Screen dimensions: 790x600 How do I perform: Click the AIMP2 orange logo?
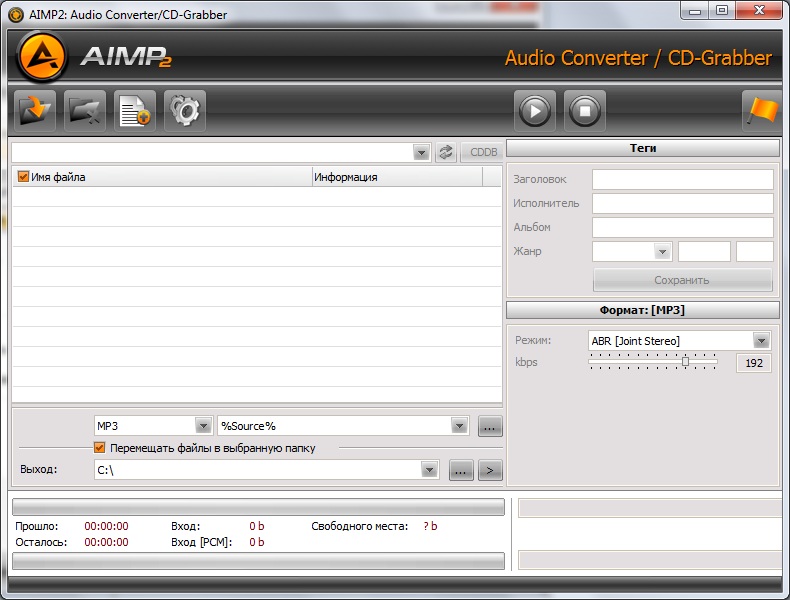point(41,57)
